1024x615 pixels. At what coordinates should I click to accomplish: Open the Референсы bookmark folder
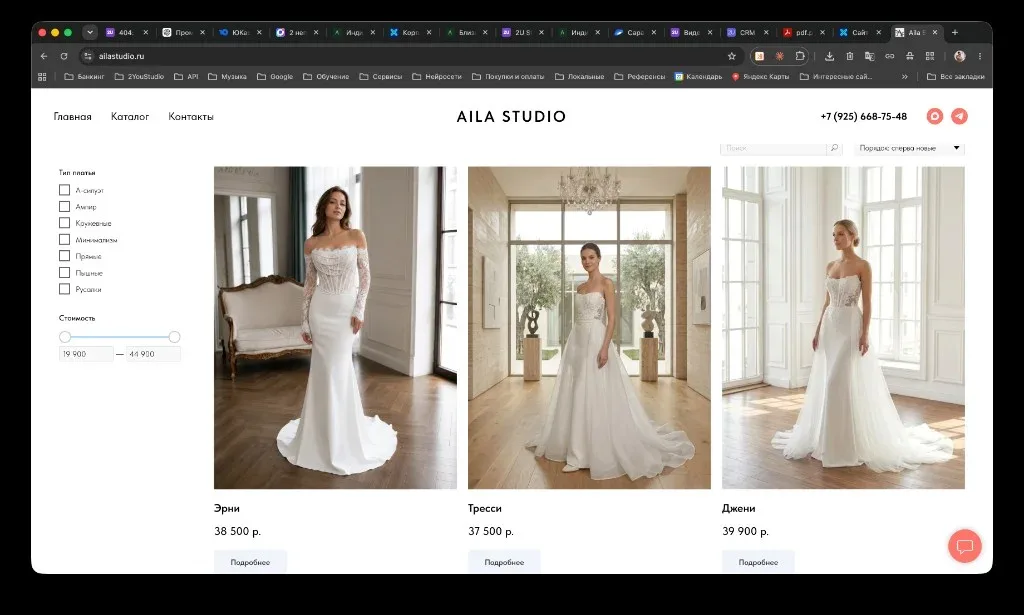click(639, 76)
